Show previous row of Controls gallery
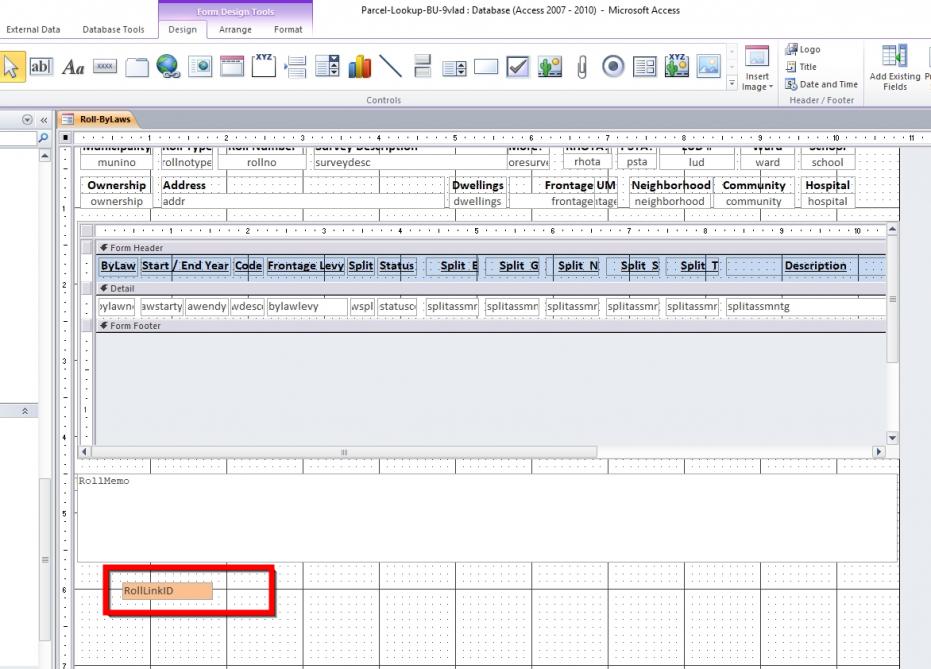 (732, 52)
